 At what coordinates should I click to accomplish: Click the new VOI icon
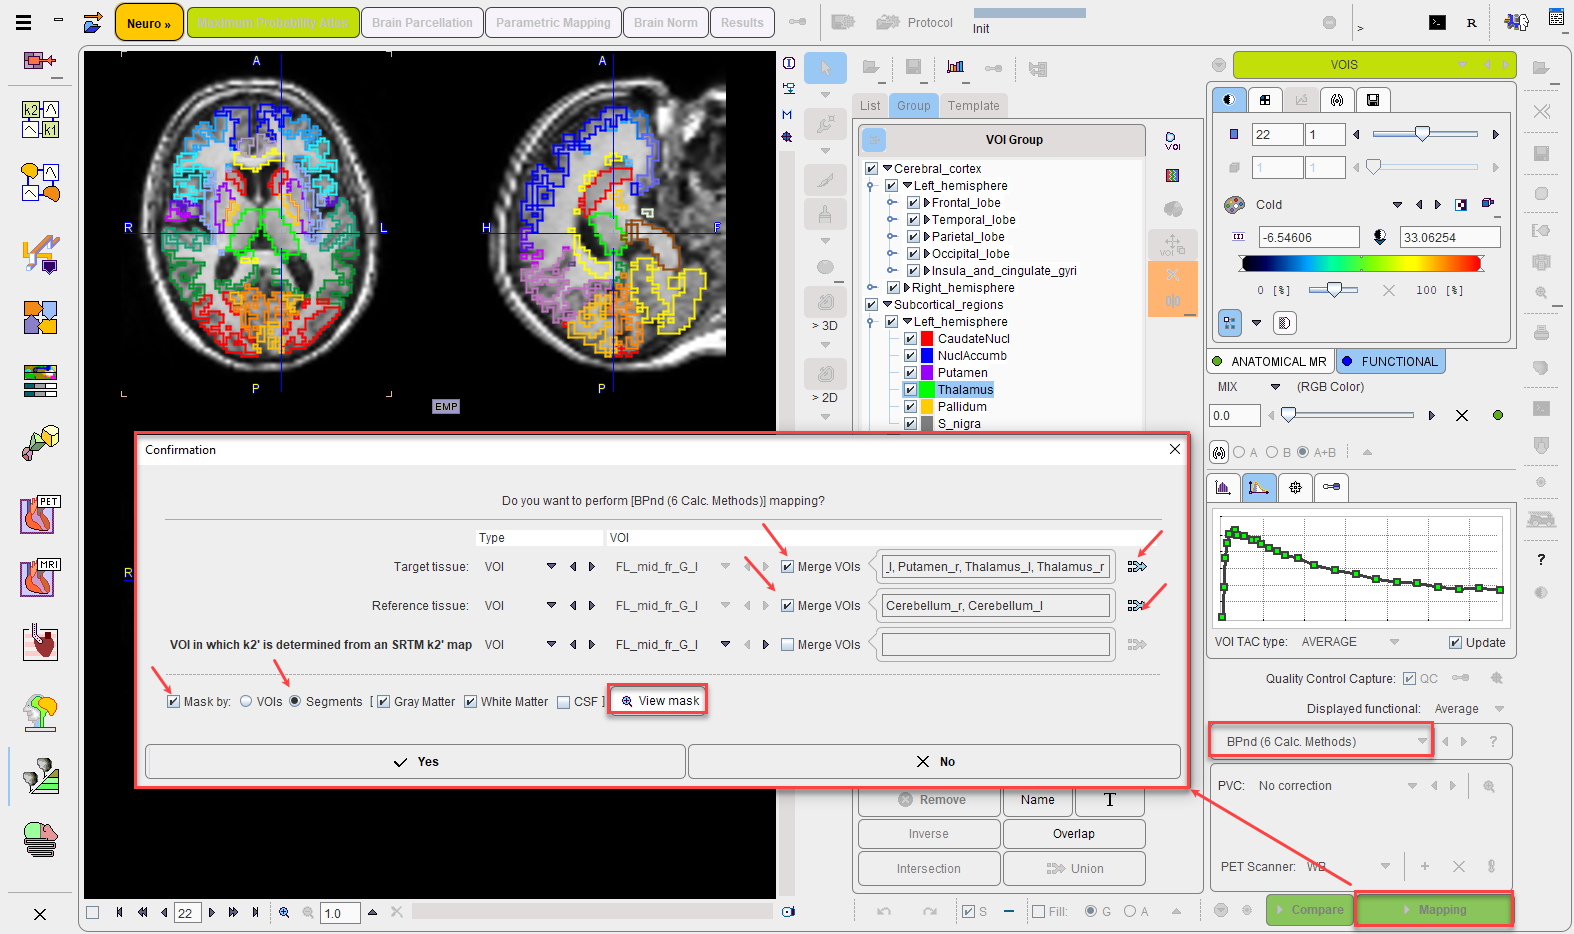click(1172, 141)
